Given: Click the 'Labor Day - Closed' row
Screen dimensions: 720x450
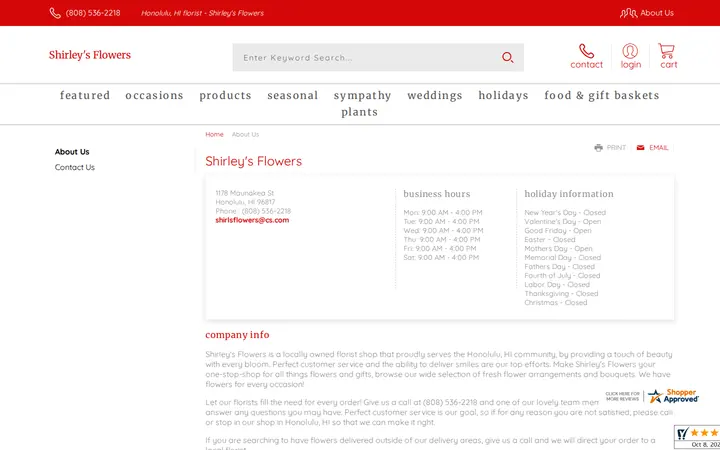Looking at the screenshot, I should [557, 284].
